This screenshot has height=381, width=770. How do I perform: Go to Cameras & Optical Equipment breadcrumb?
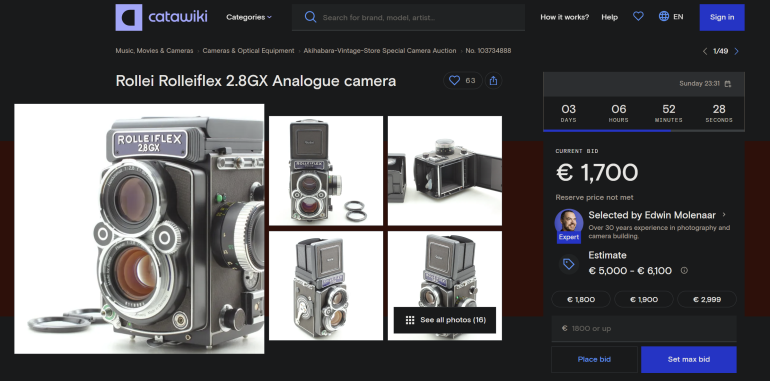coord(248,51)
